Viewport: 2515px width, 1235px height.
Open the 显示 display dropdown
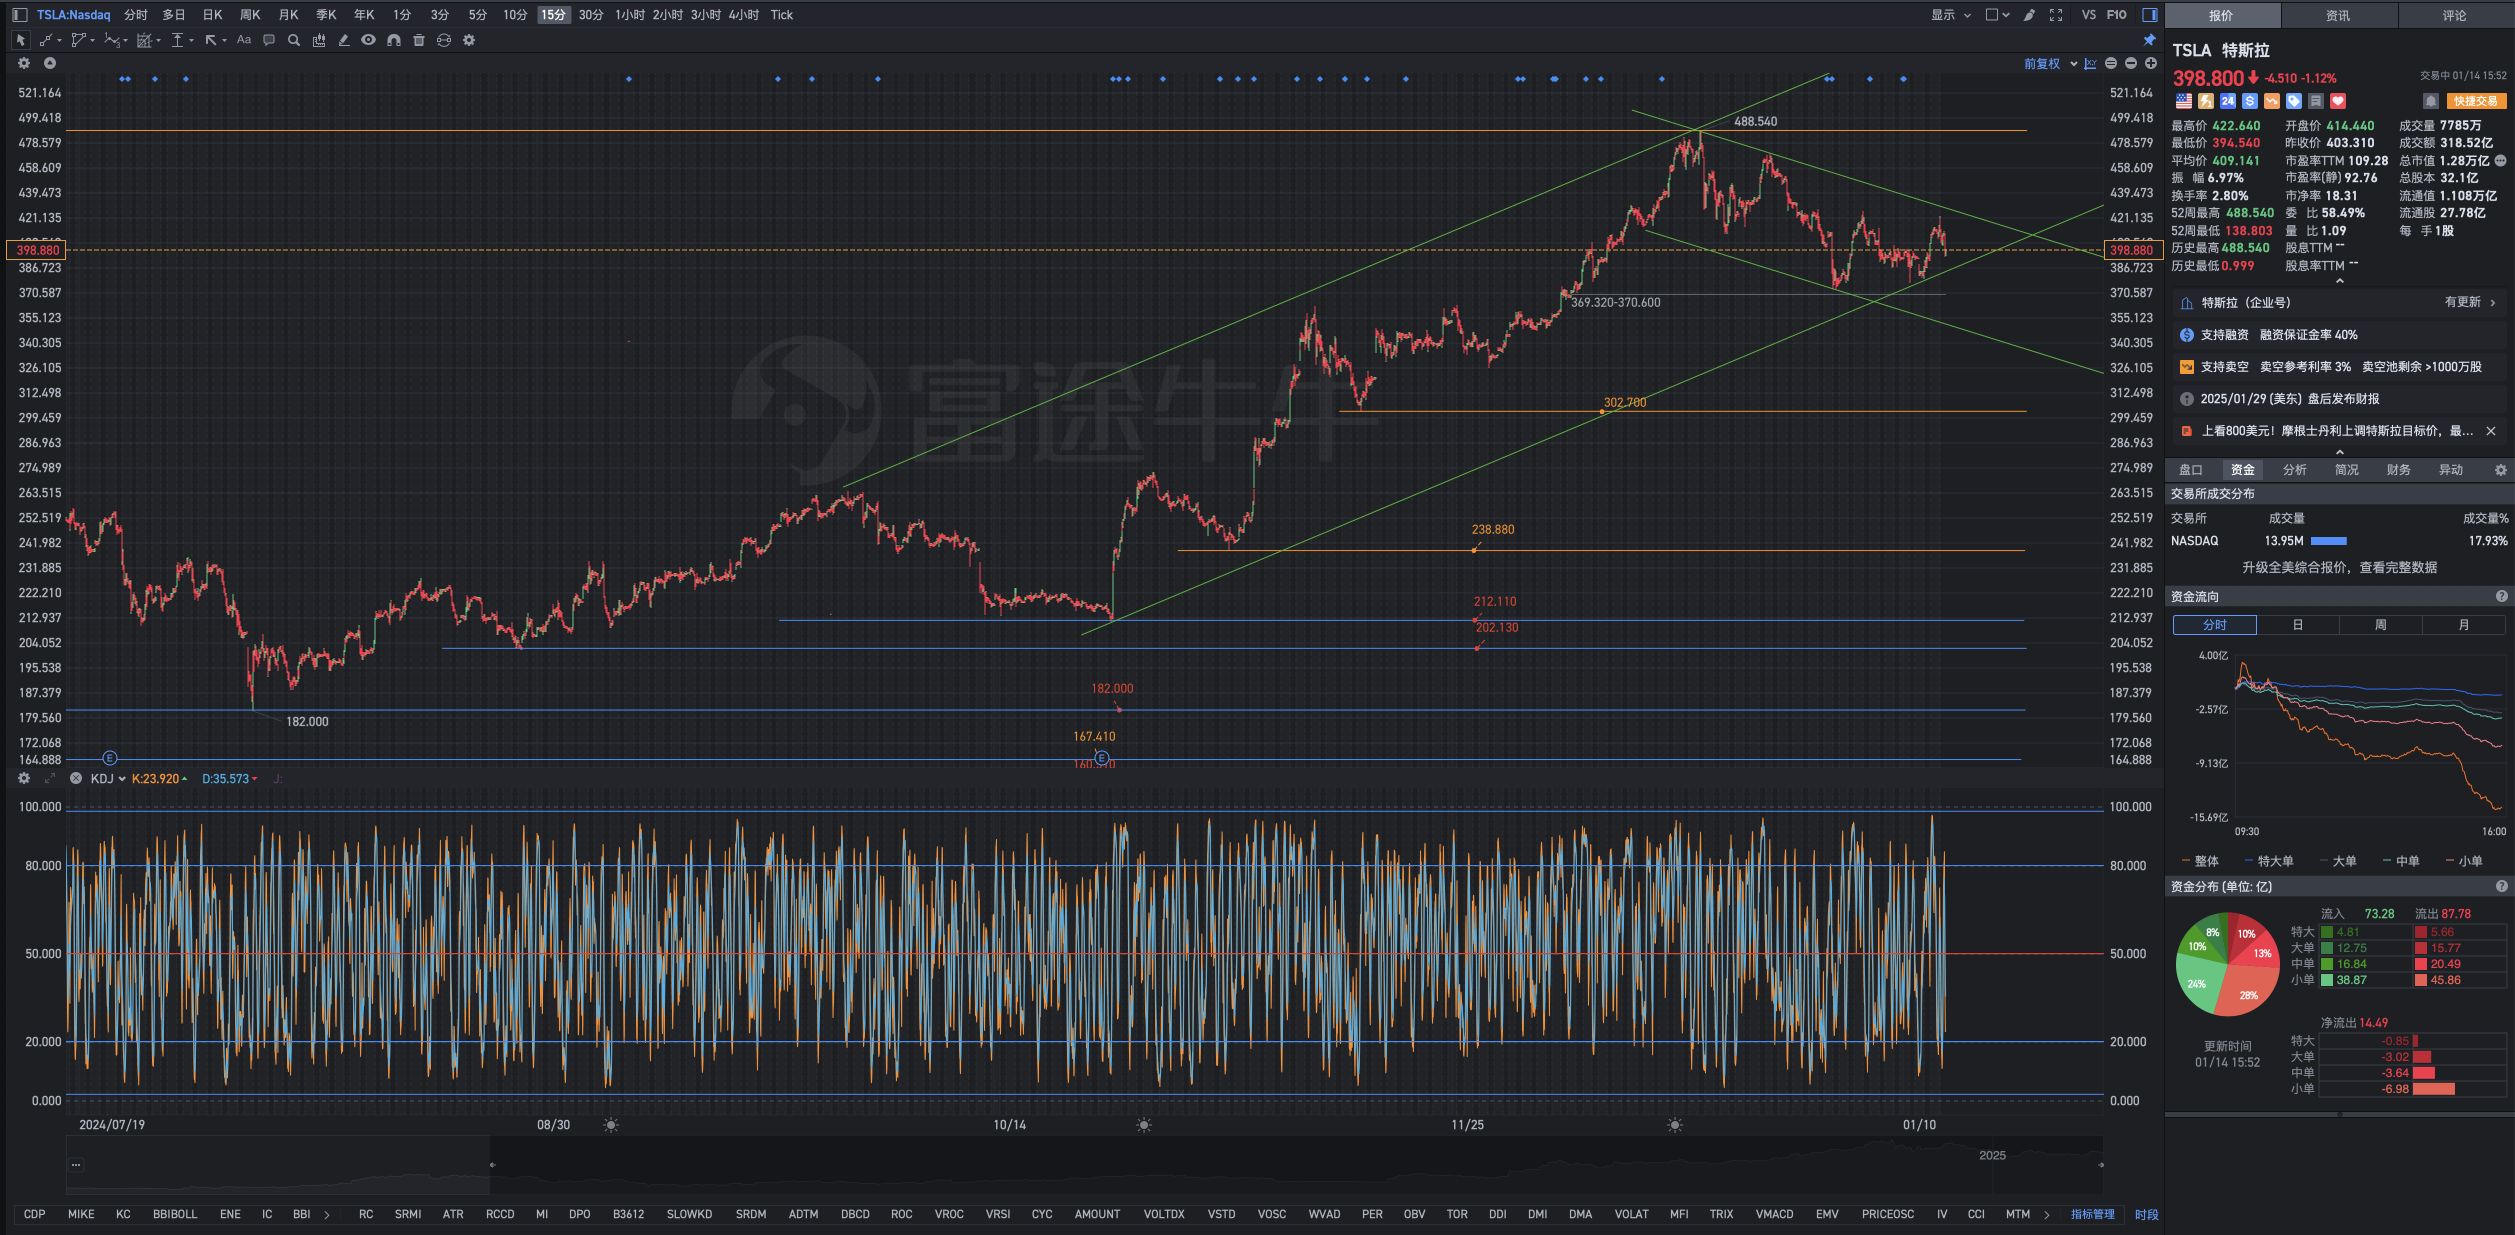tap(1950, 15)
